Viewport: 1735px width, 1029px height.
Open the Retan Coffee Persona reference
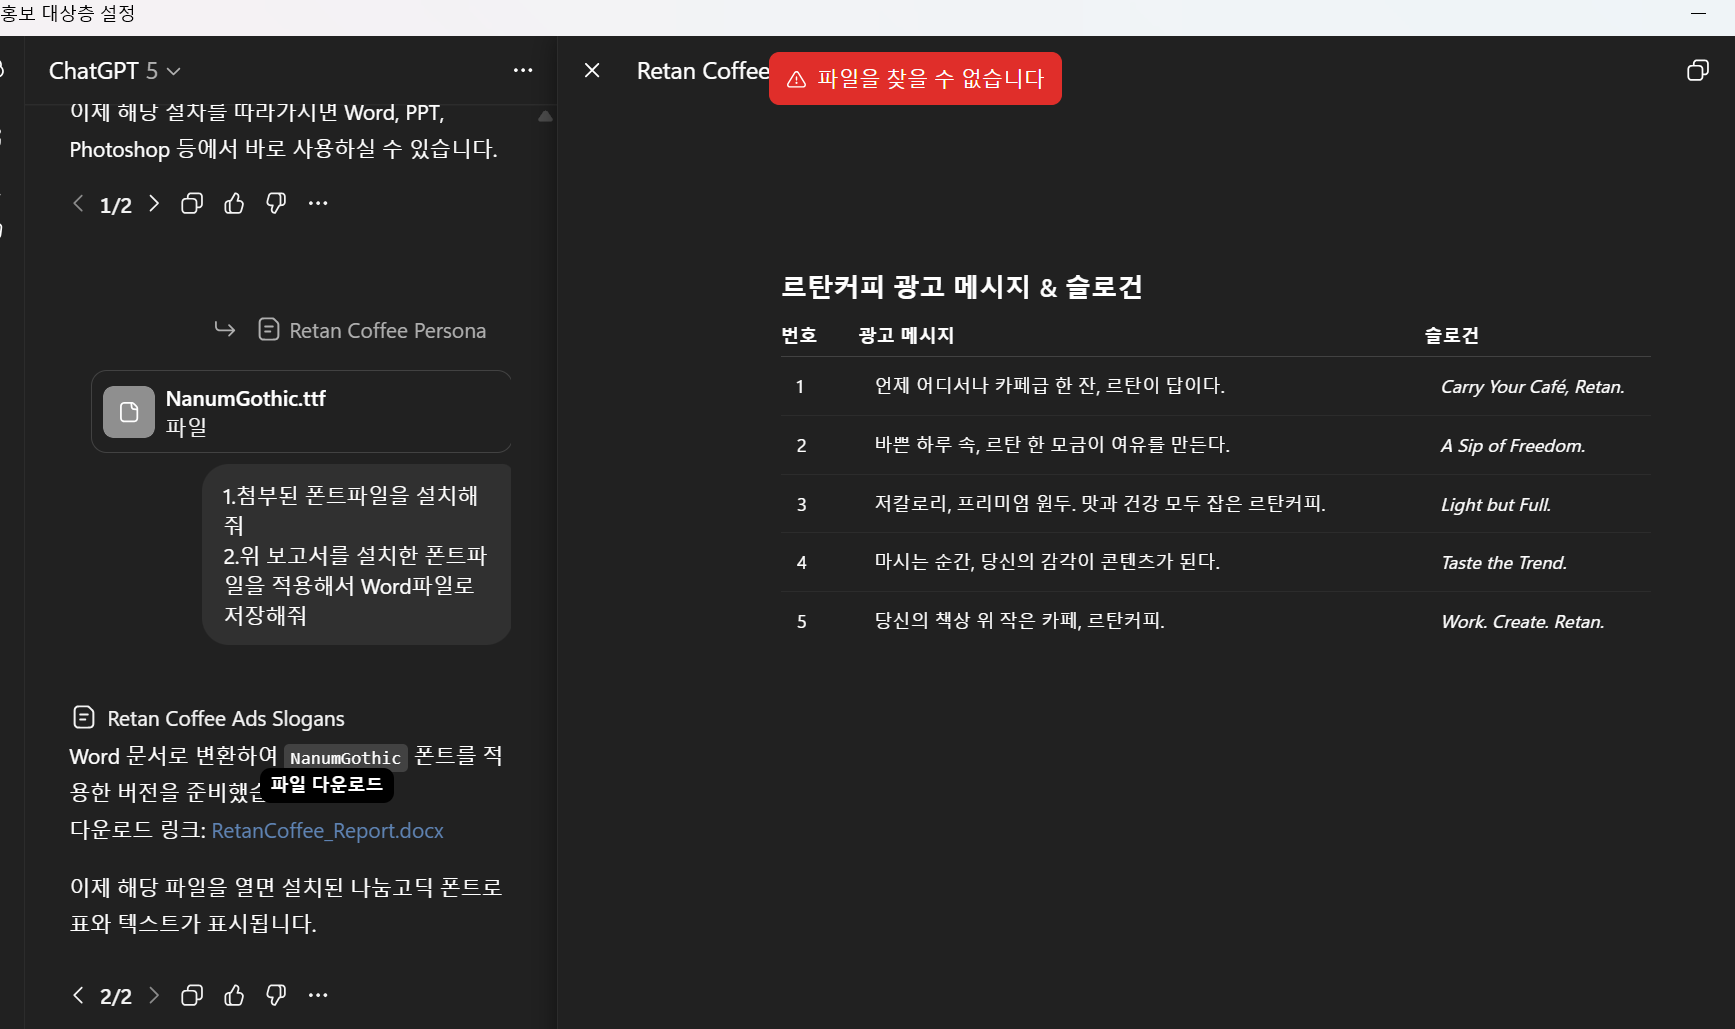point(372,330)
